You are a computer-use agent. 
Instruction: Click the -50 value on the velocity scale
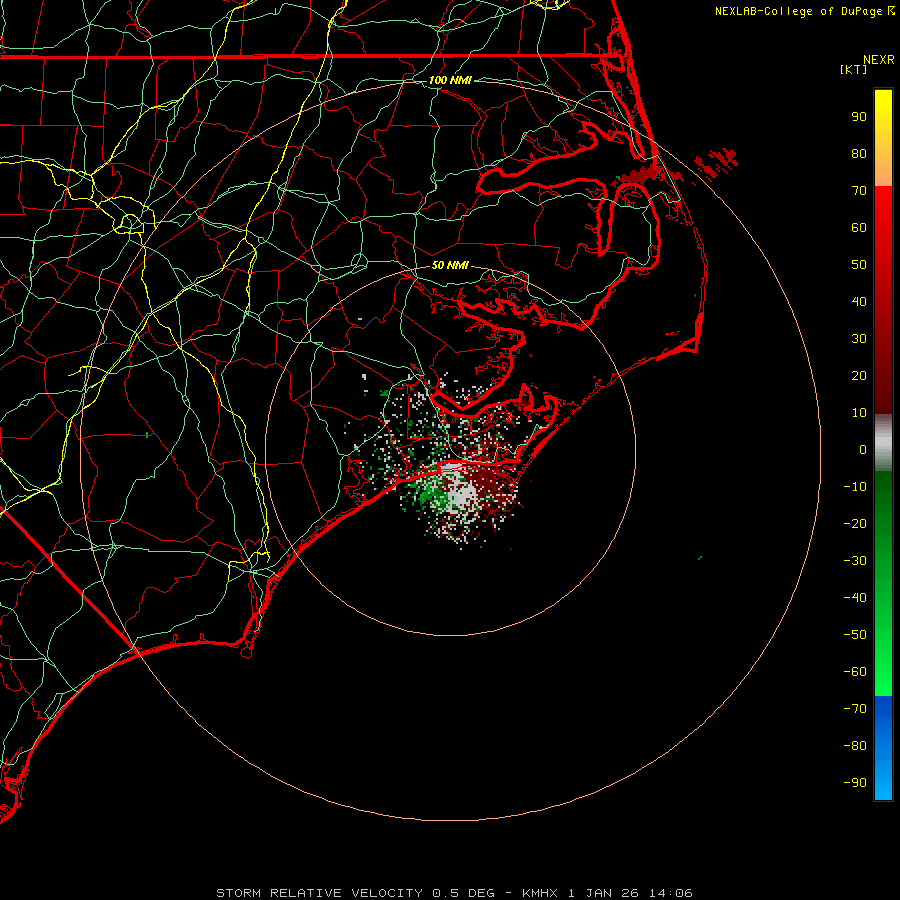click(855, 635)
